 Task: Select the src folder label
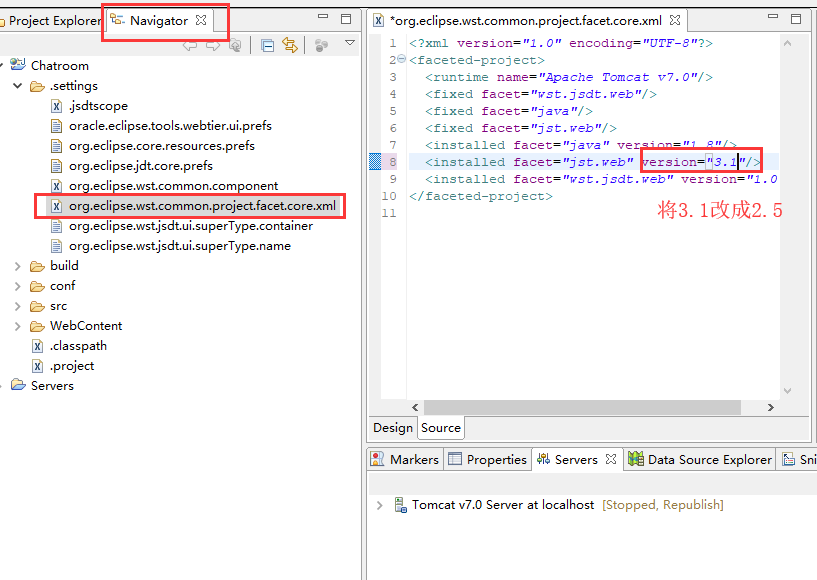58,306
